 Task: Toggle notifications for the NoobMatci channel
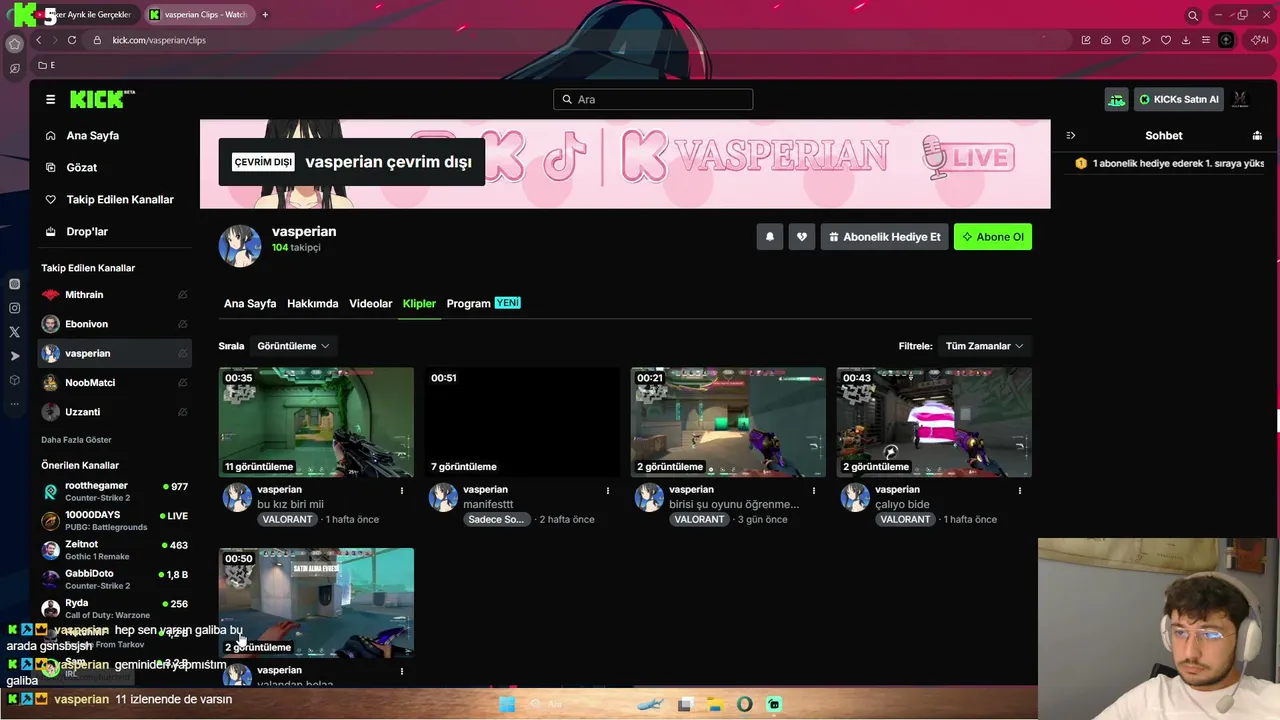pos(182,383)
